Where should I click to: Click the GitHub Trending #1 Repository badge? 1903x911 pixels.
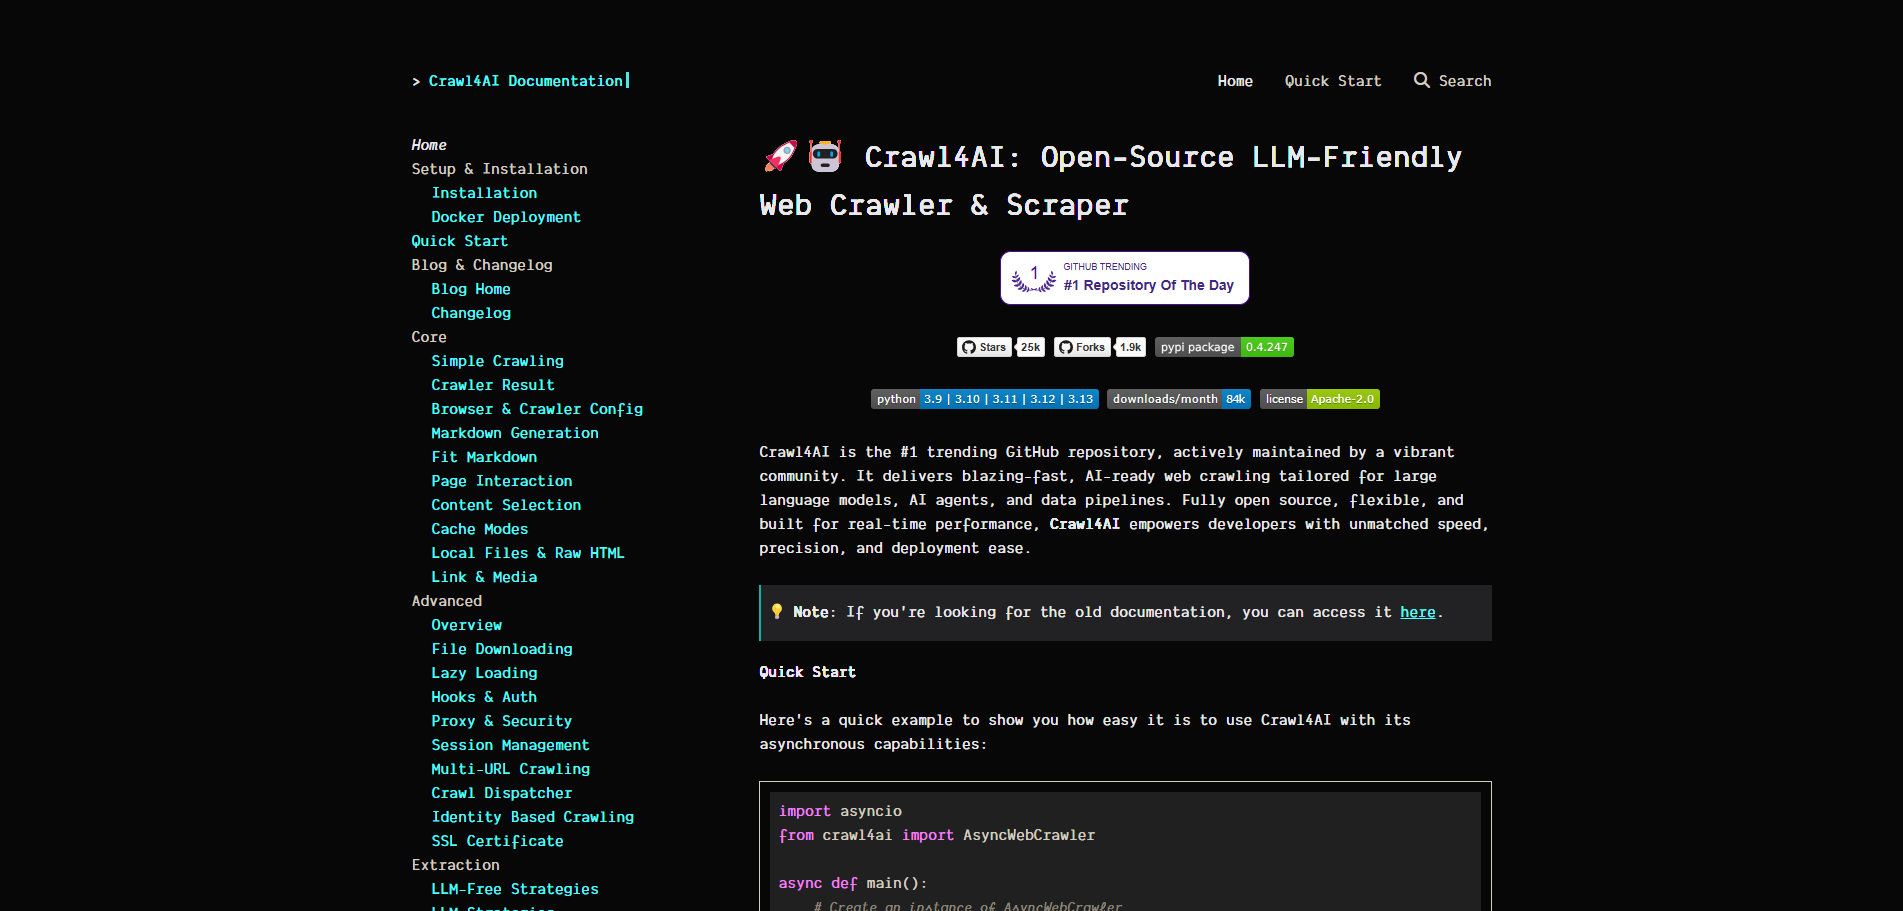[x=1124, y=278]
